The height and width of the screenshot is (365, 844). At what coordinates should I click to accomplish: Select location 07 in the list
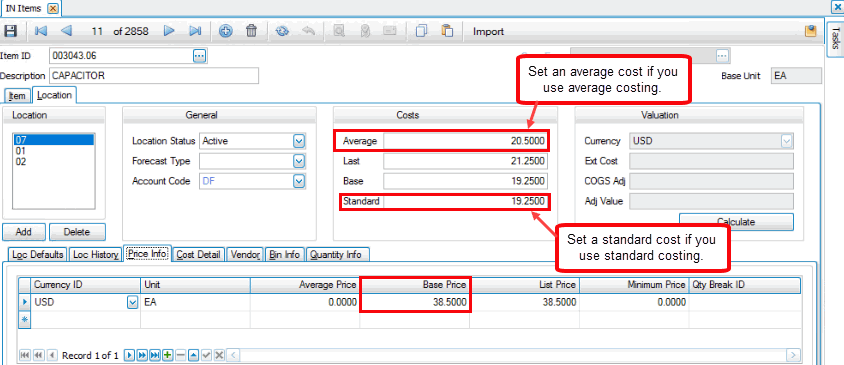pyautogui.click(x=53, y=140)
